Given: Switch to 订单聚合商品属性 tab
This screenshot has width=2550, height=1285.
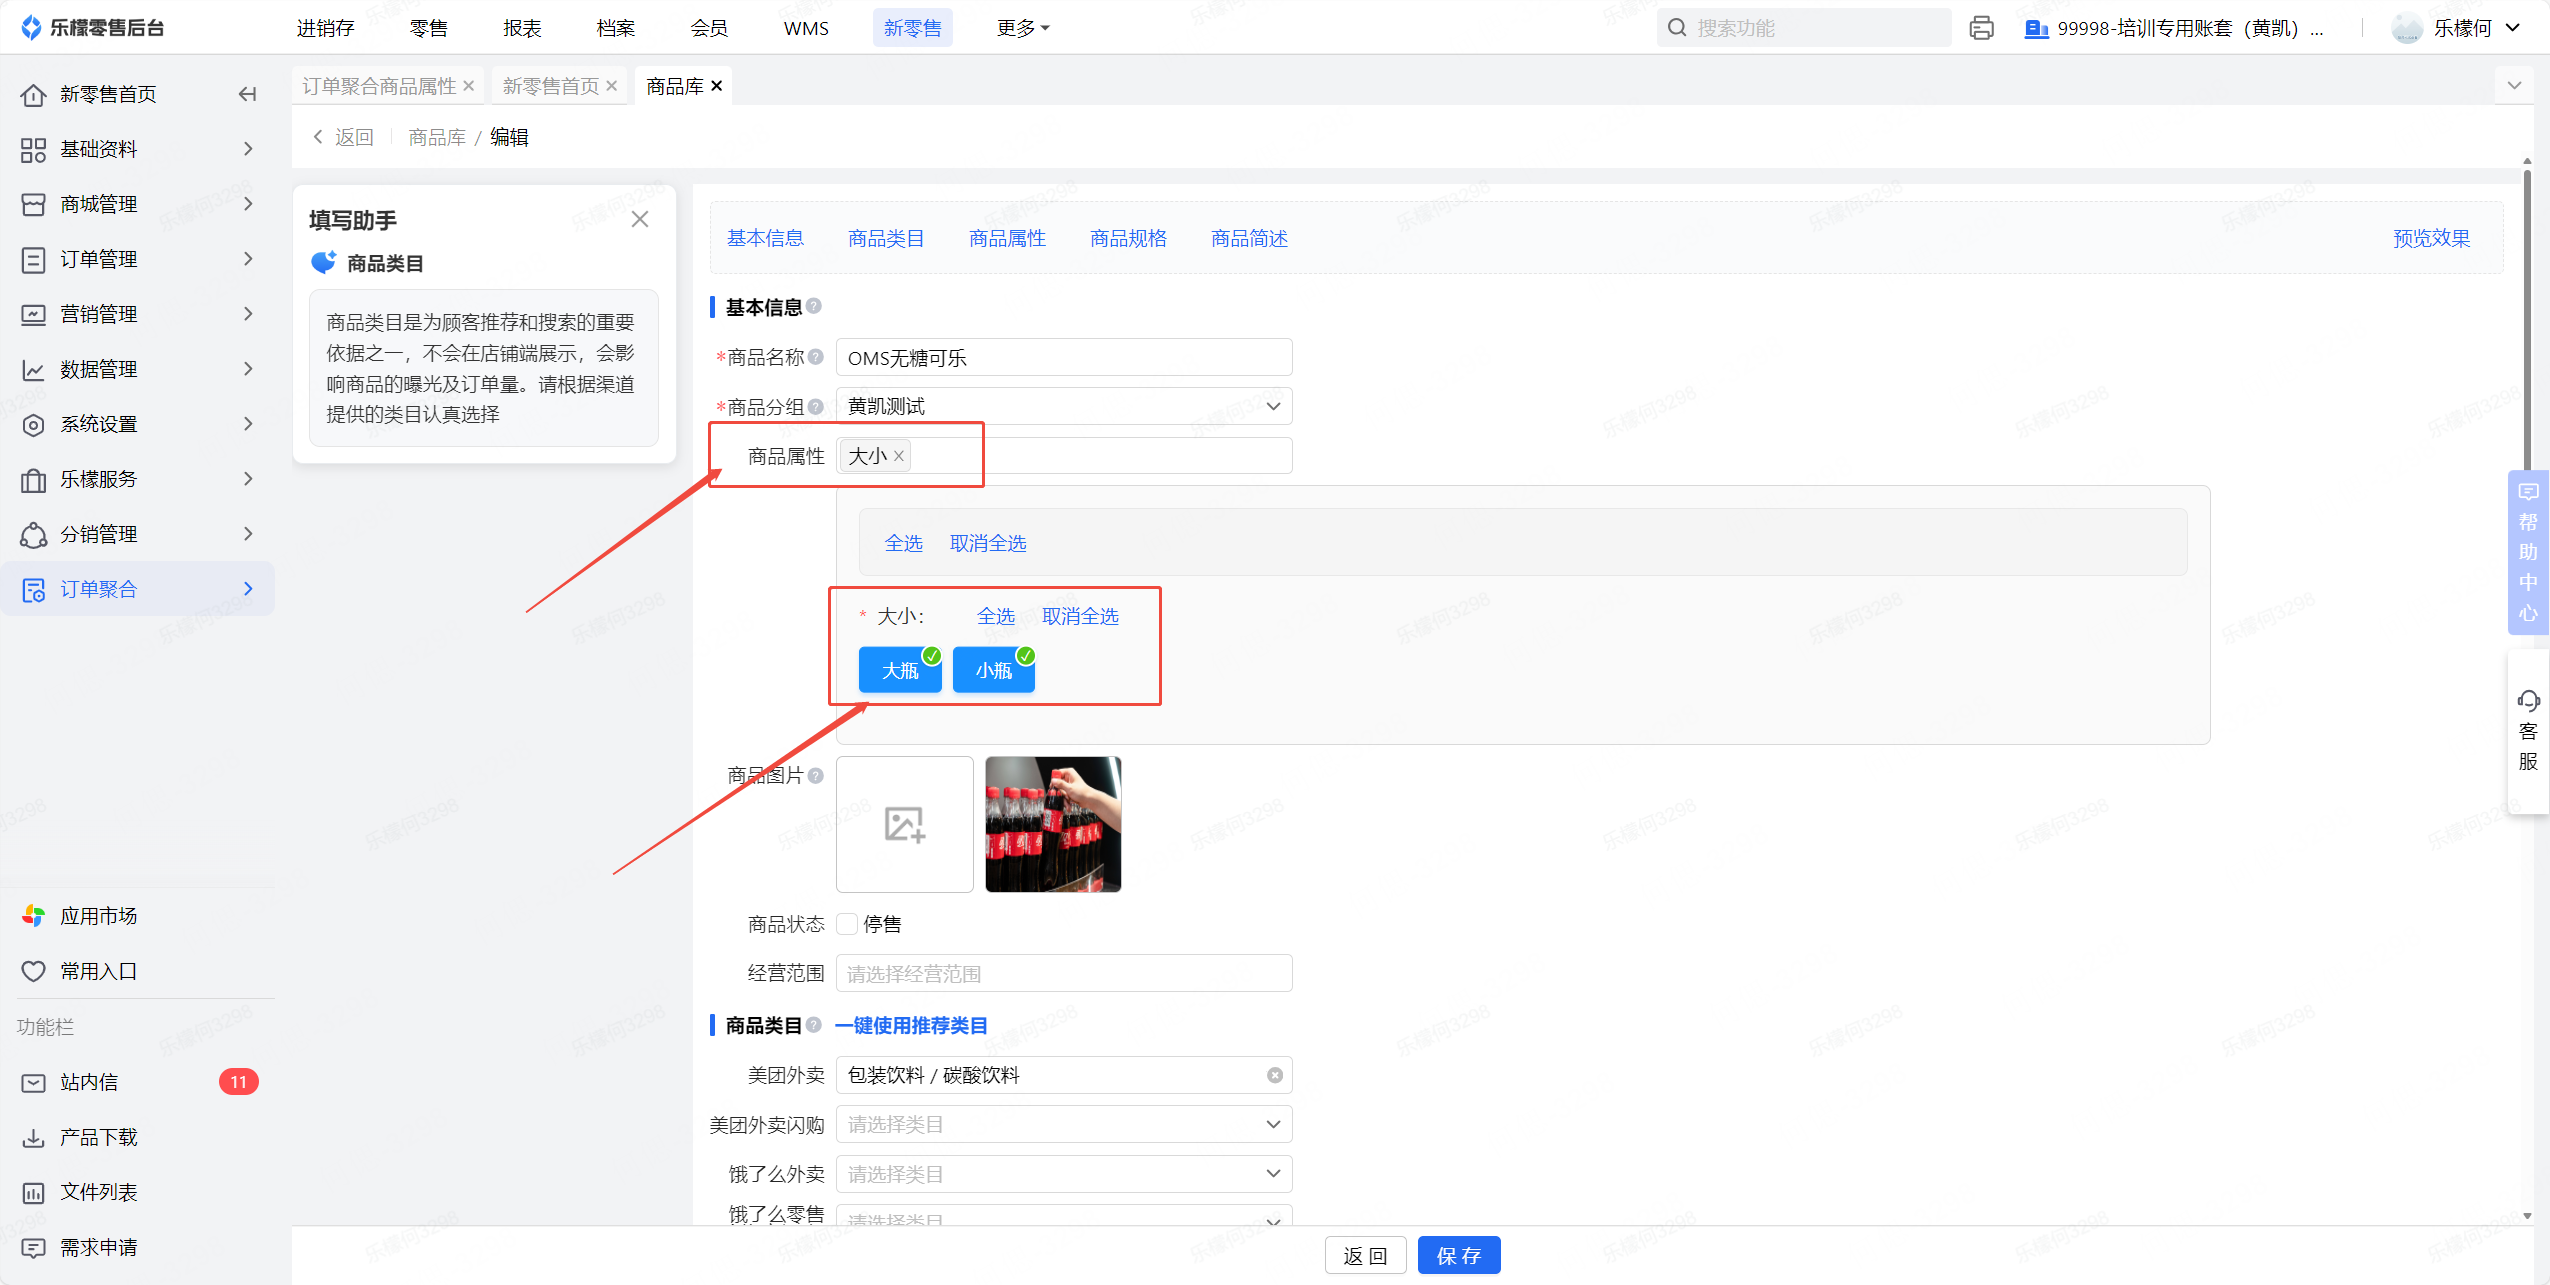Looking at the screenshot, I should point(379,86).
